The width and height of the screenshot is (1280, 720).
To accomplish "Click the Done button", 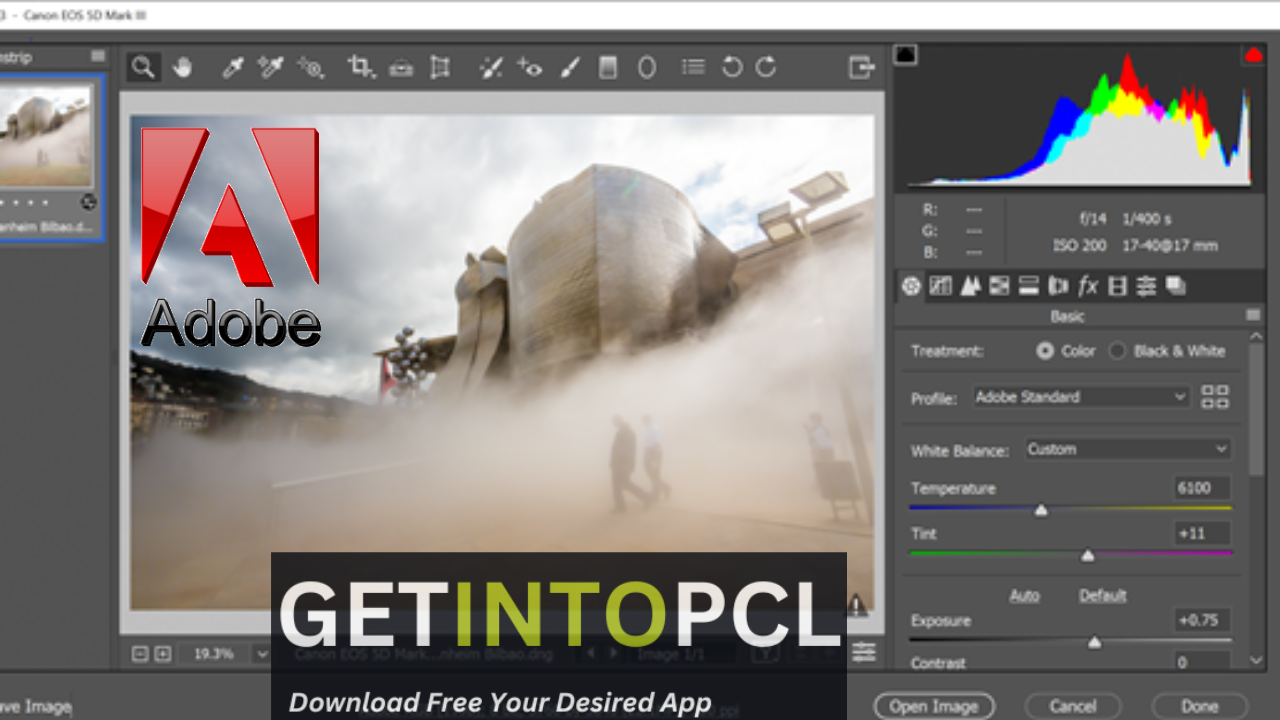I will (x=1200, y=706).
